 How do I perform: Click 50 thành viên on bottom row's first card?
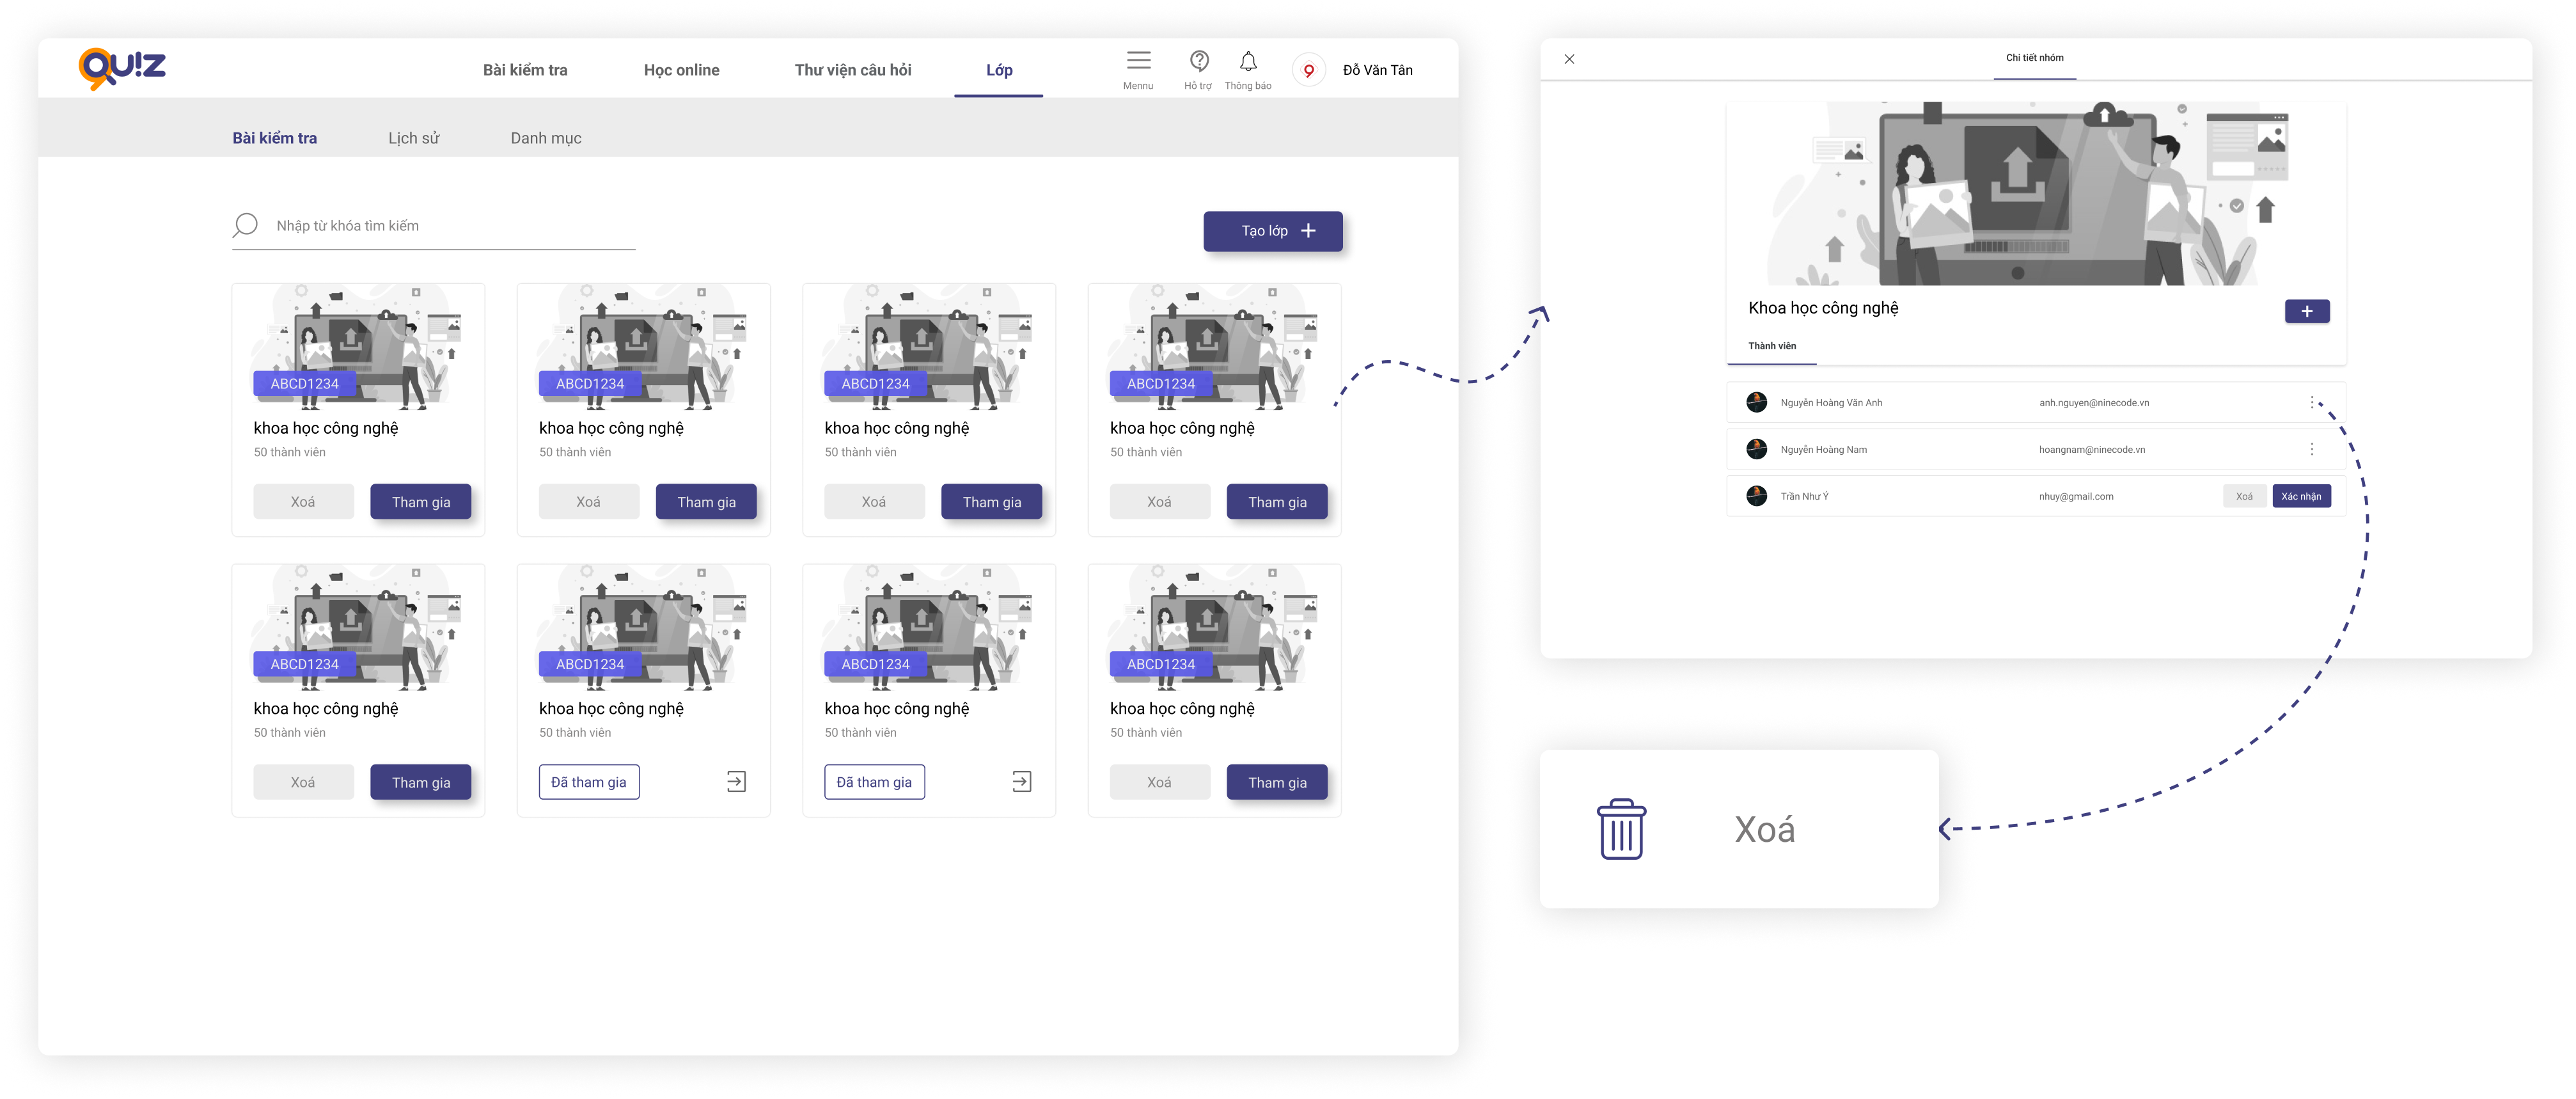(289, 733)
